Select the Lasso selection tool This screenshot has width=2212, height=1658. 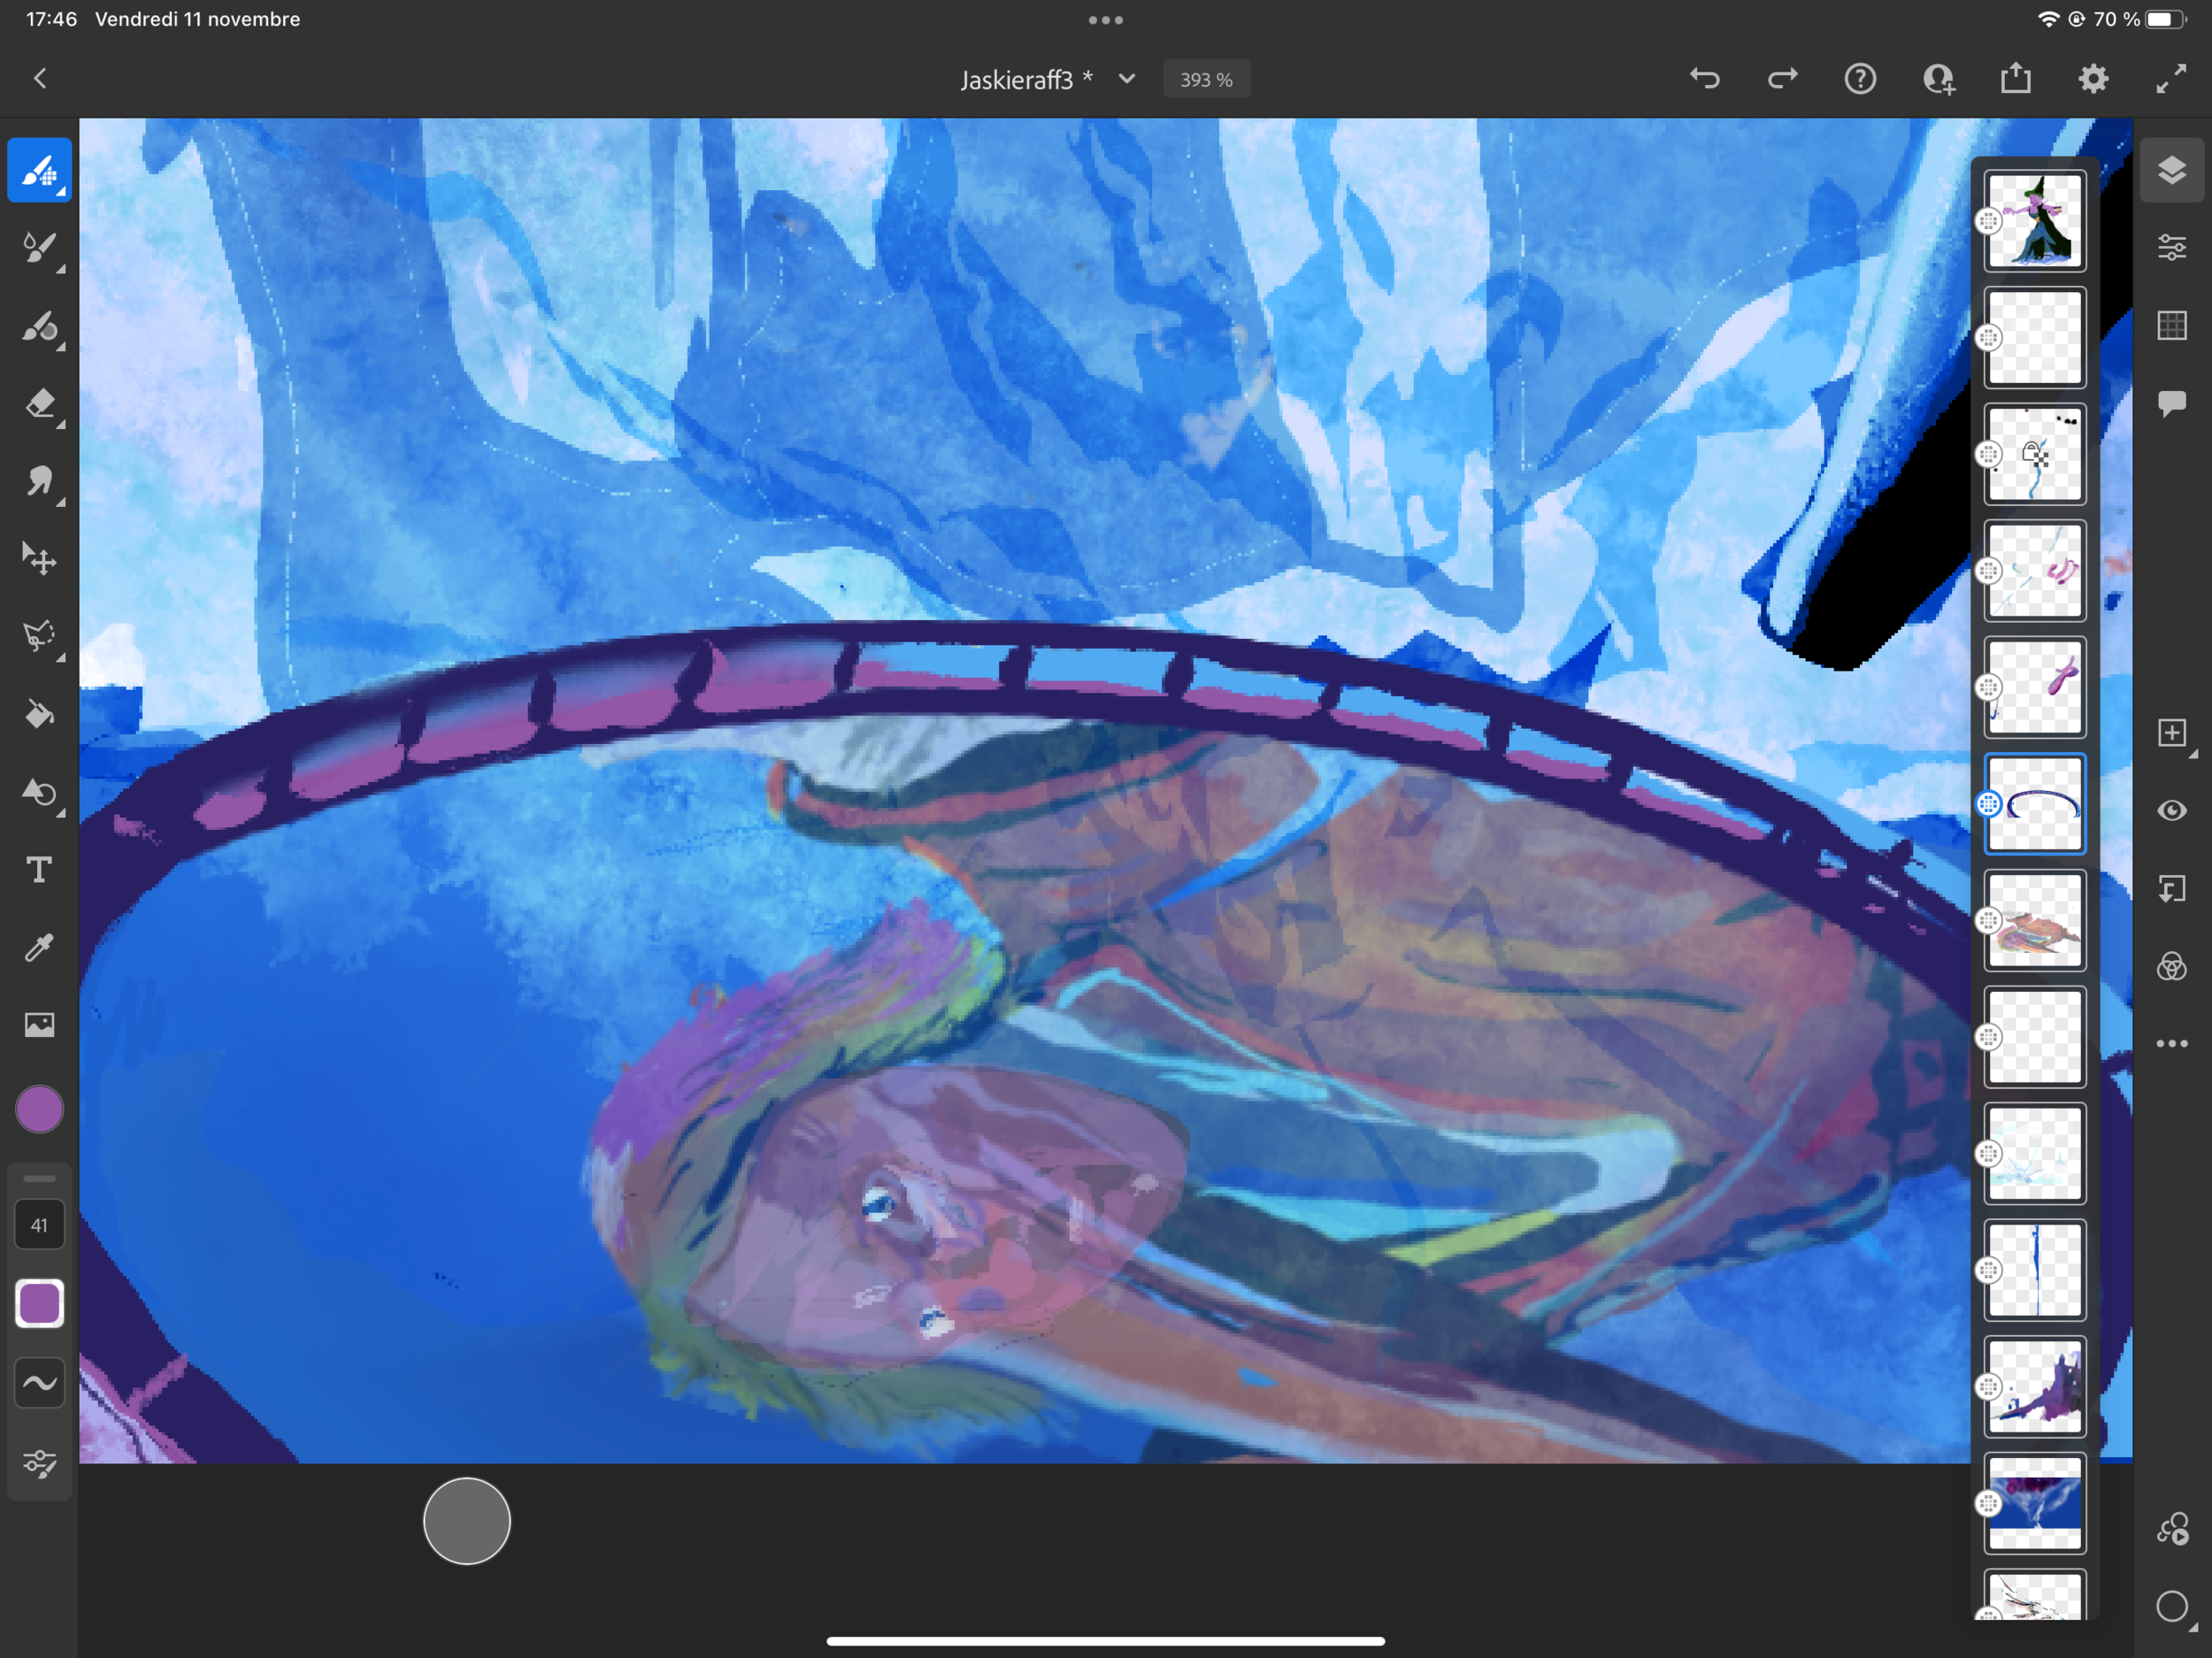[39, 636]
